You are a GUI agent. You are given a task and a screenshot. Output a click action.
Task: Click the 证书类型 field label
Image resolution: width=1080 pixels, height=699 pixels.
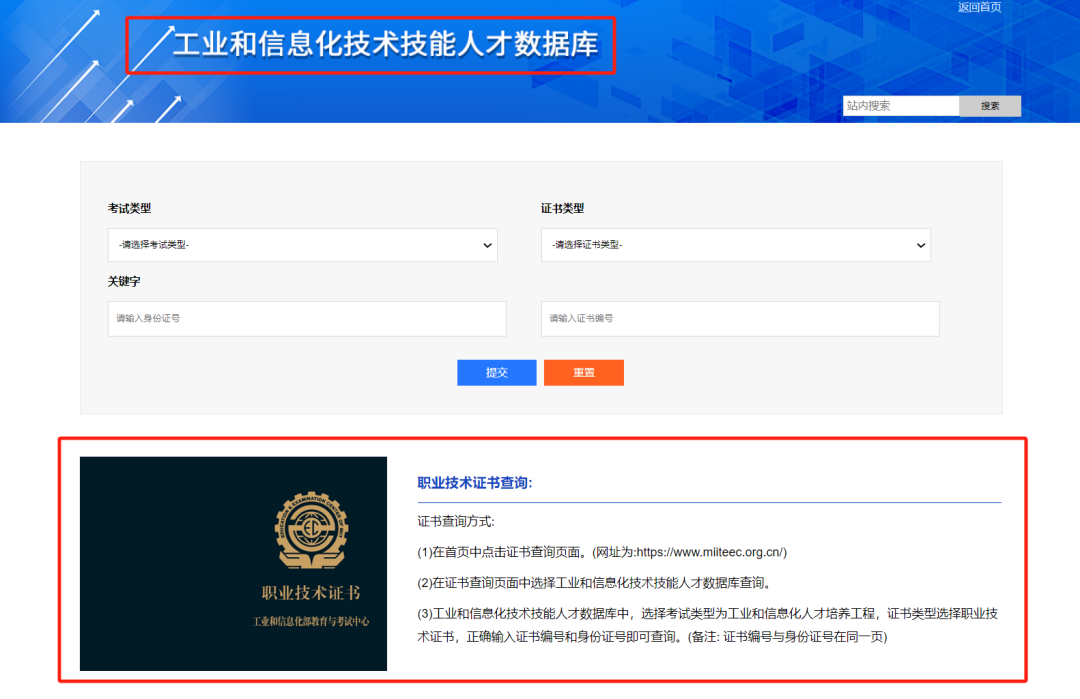[x=562, y=208]
